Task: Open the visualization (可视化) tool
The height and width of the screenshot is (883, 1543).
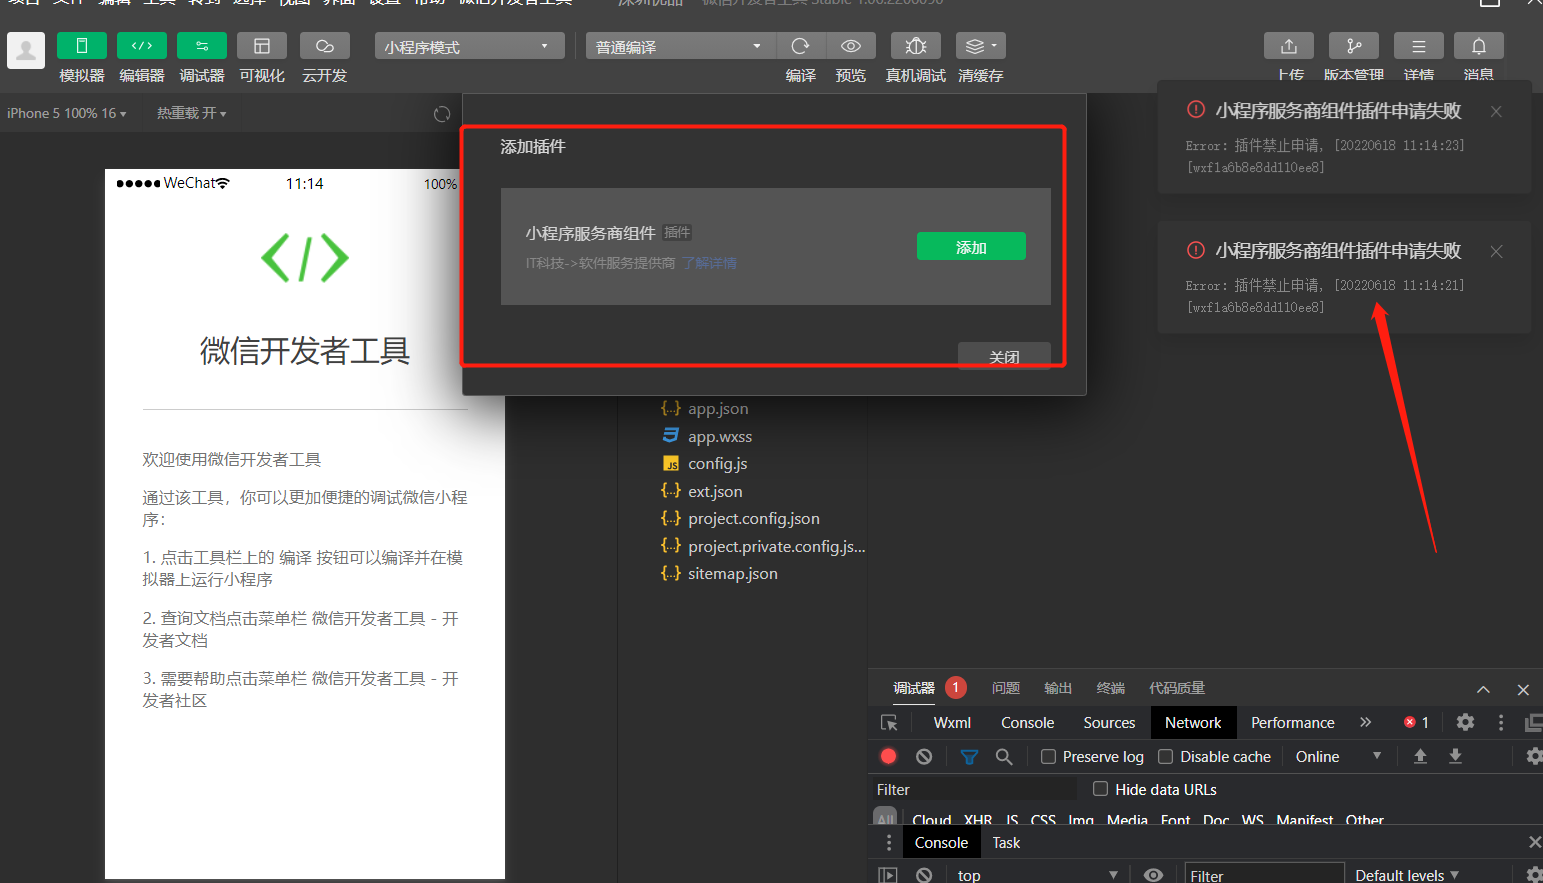Action: click(262, 46)
